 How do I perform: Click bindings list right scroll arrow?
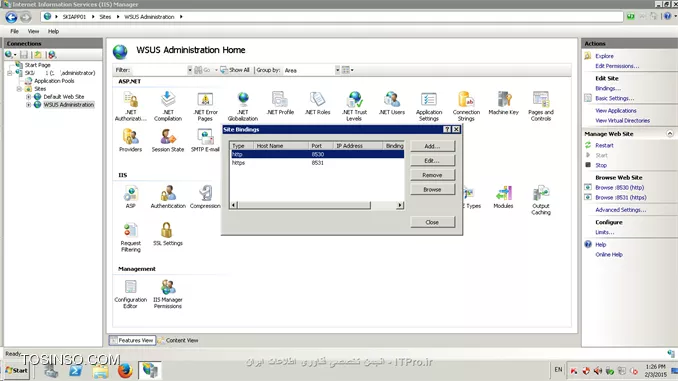[400, 205]
